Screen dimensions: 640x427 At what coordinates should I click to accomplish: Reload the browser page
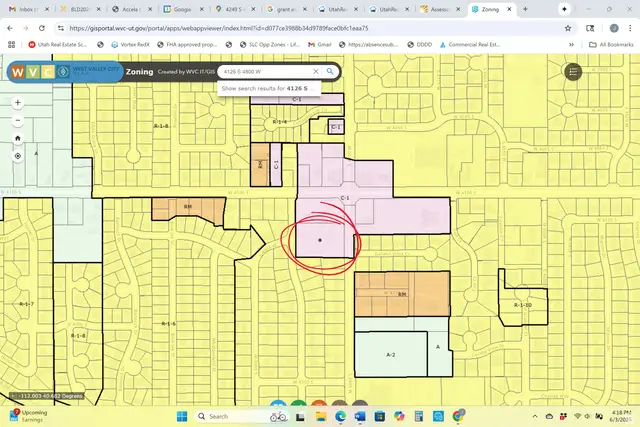point(44,28)
